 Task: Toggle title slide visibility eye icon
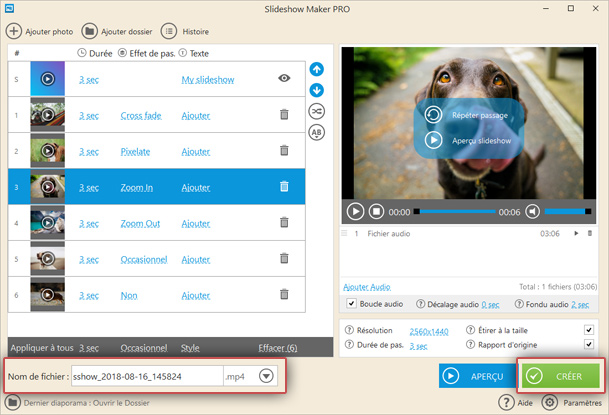coord(284,78)
